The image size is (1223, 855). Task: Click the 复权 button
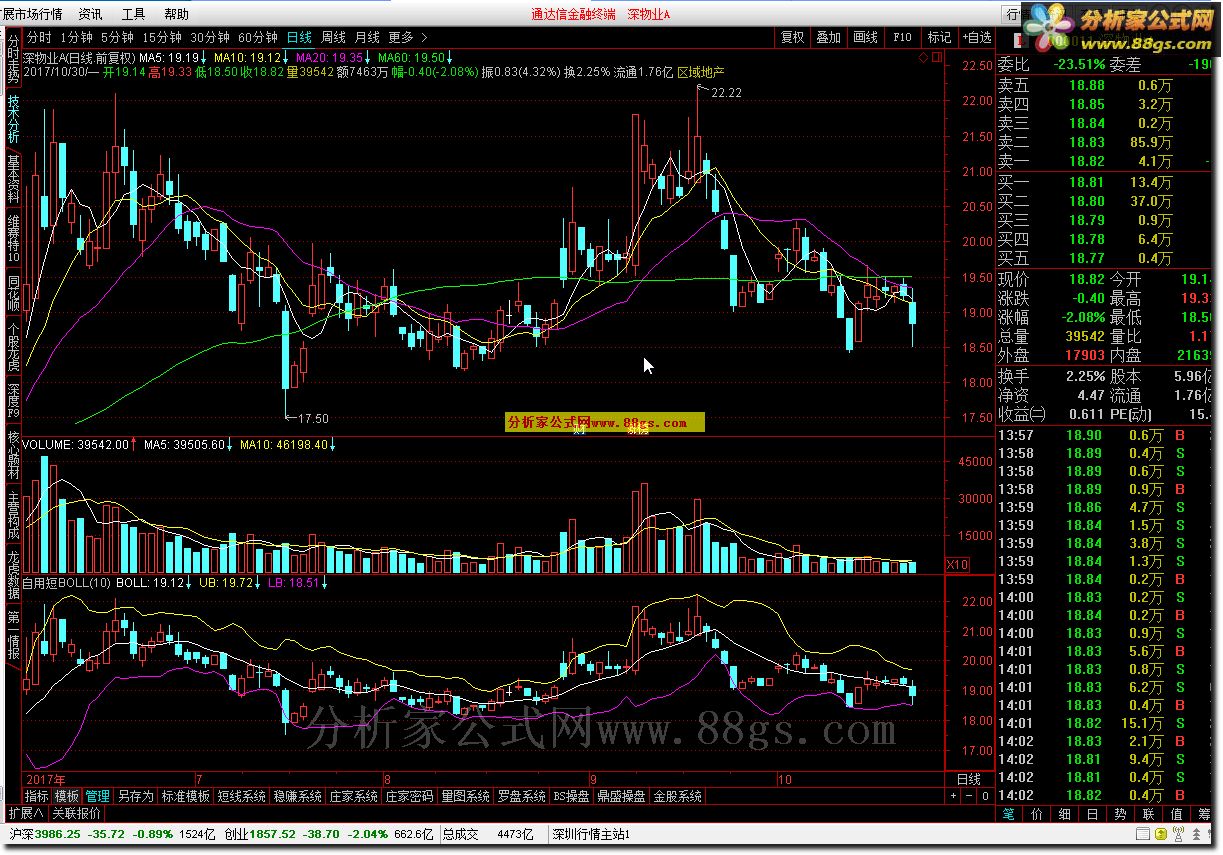[x=792, y=37]
